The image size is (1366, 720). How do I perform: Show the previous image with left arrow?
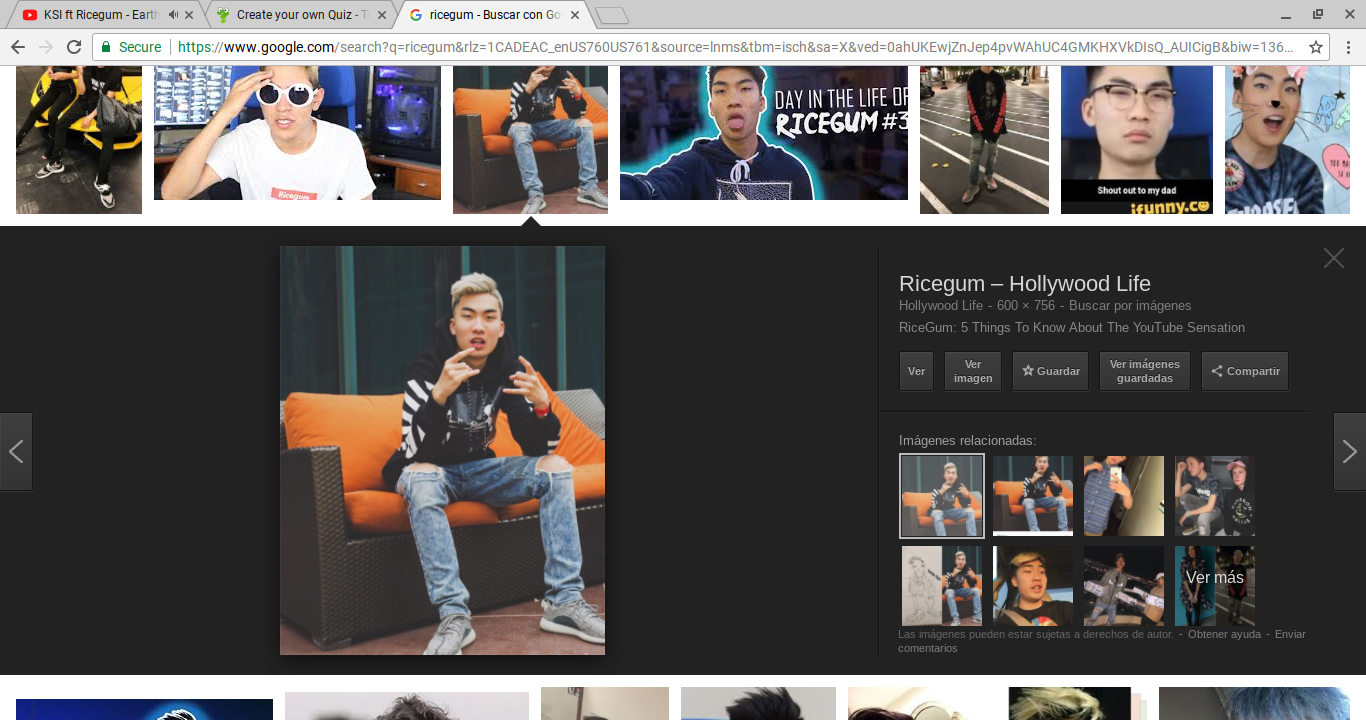[16, 451]
